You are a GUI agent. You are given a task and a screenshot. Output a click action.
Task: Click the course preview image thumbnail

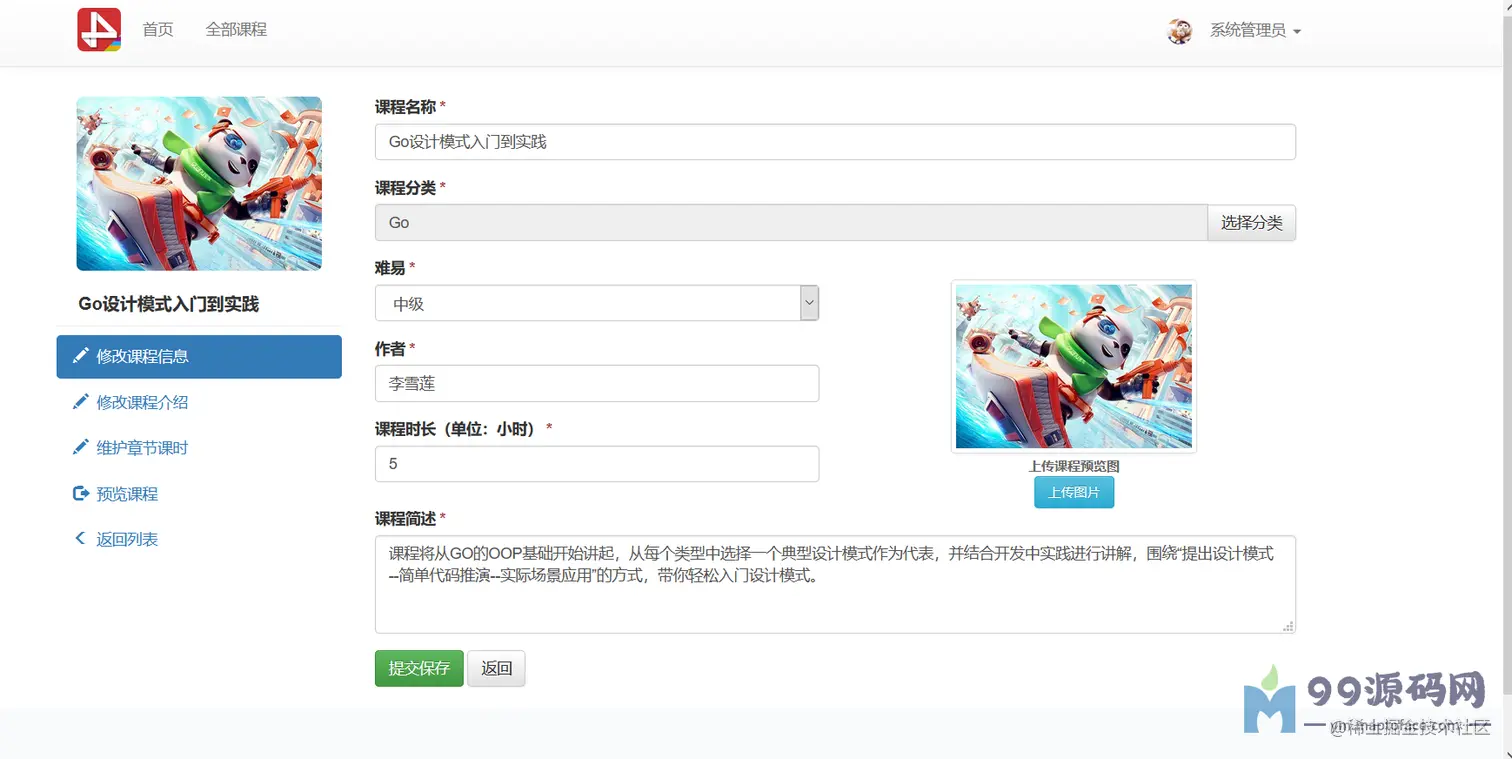tap(1074, 366)
